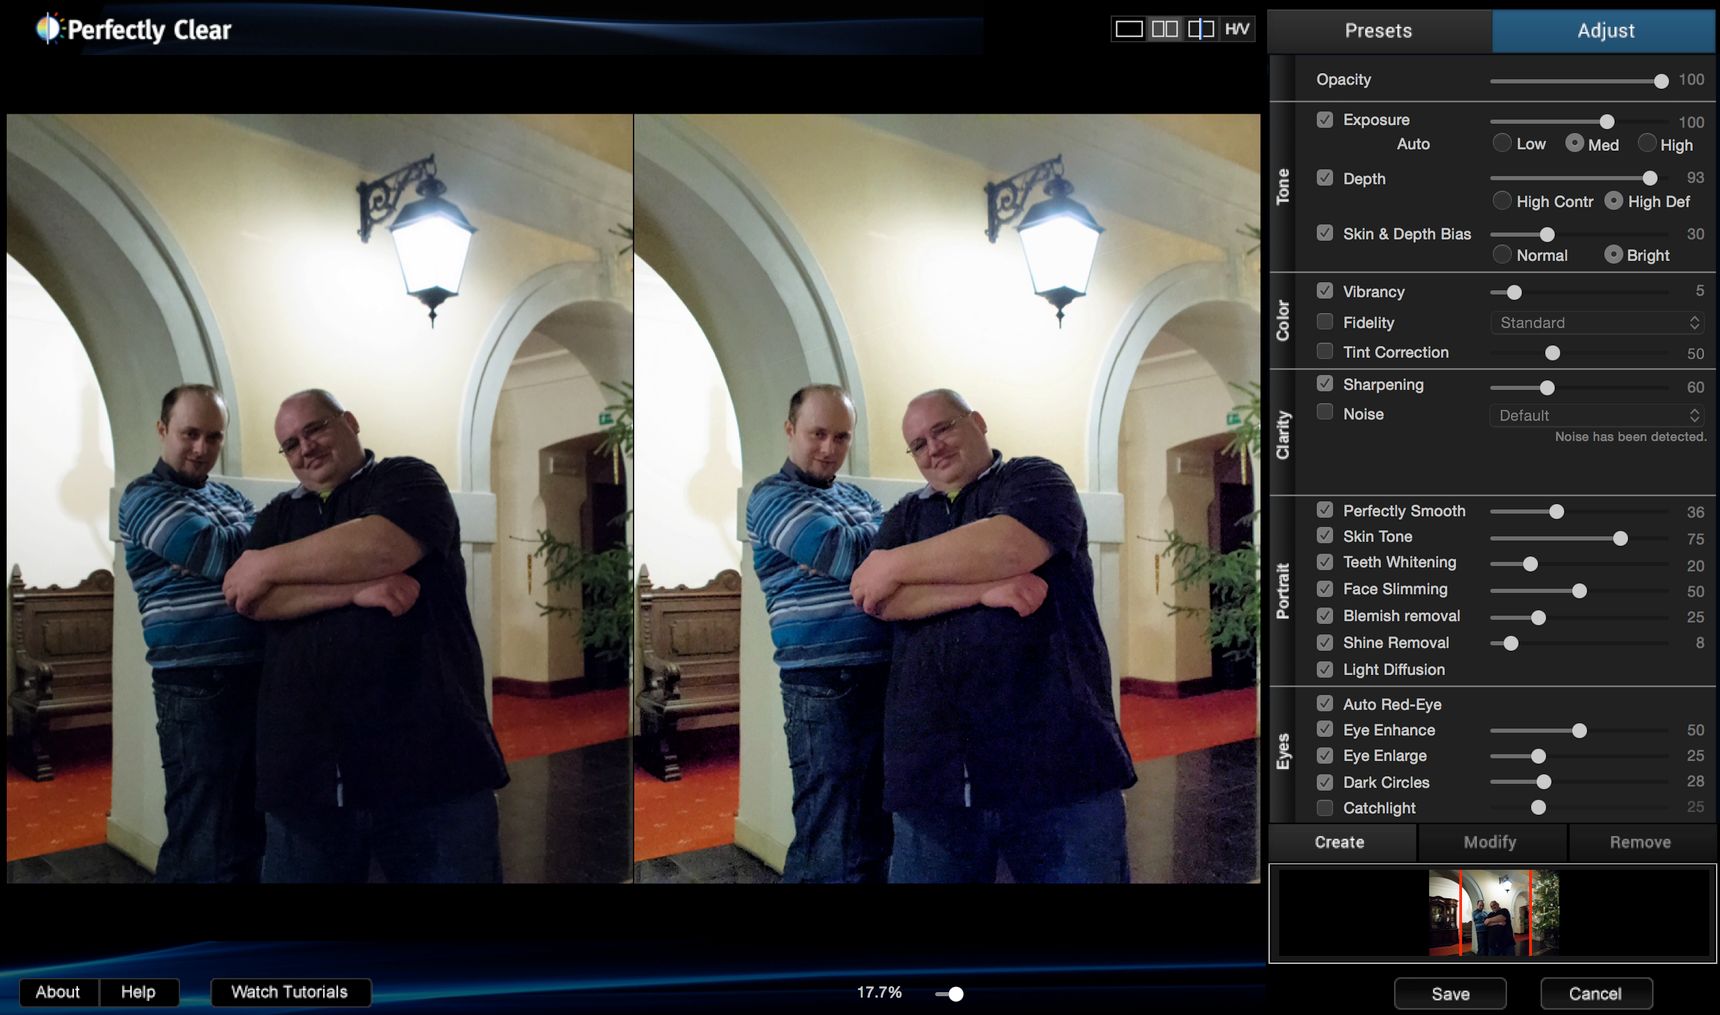This screenshot has height=1015, width=1720.
Task: Select Low auto exposure option
Action: click(1502, 143)
